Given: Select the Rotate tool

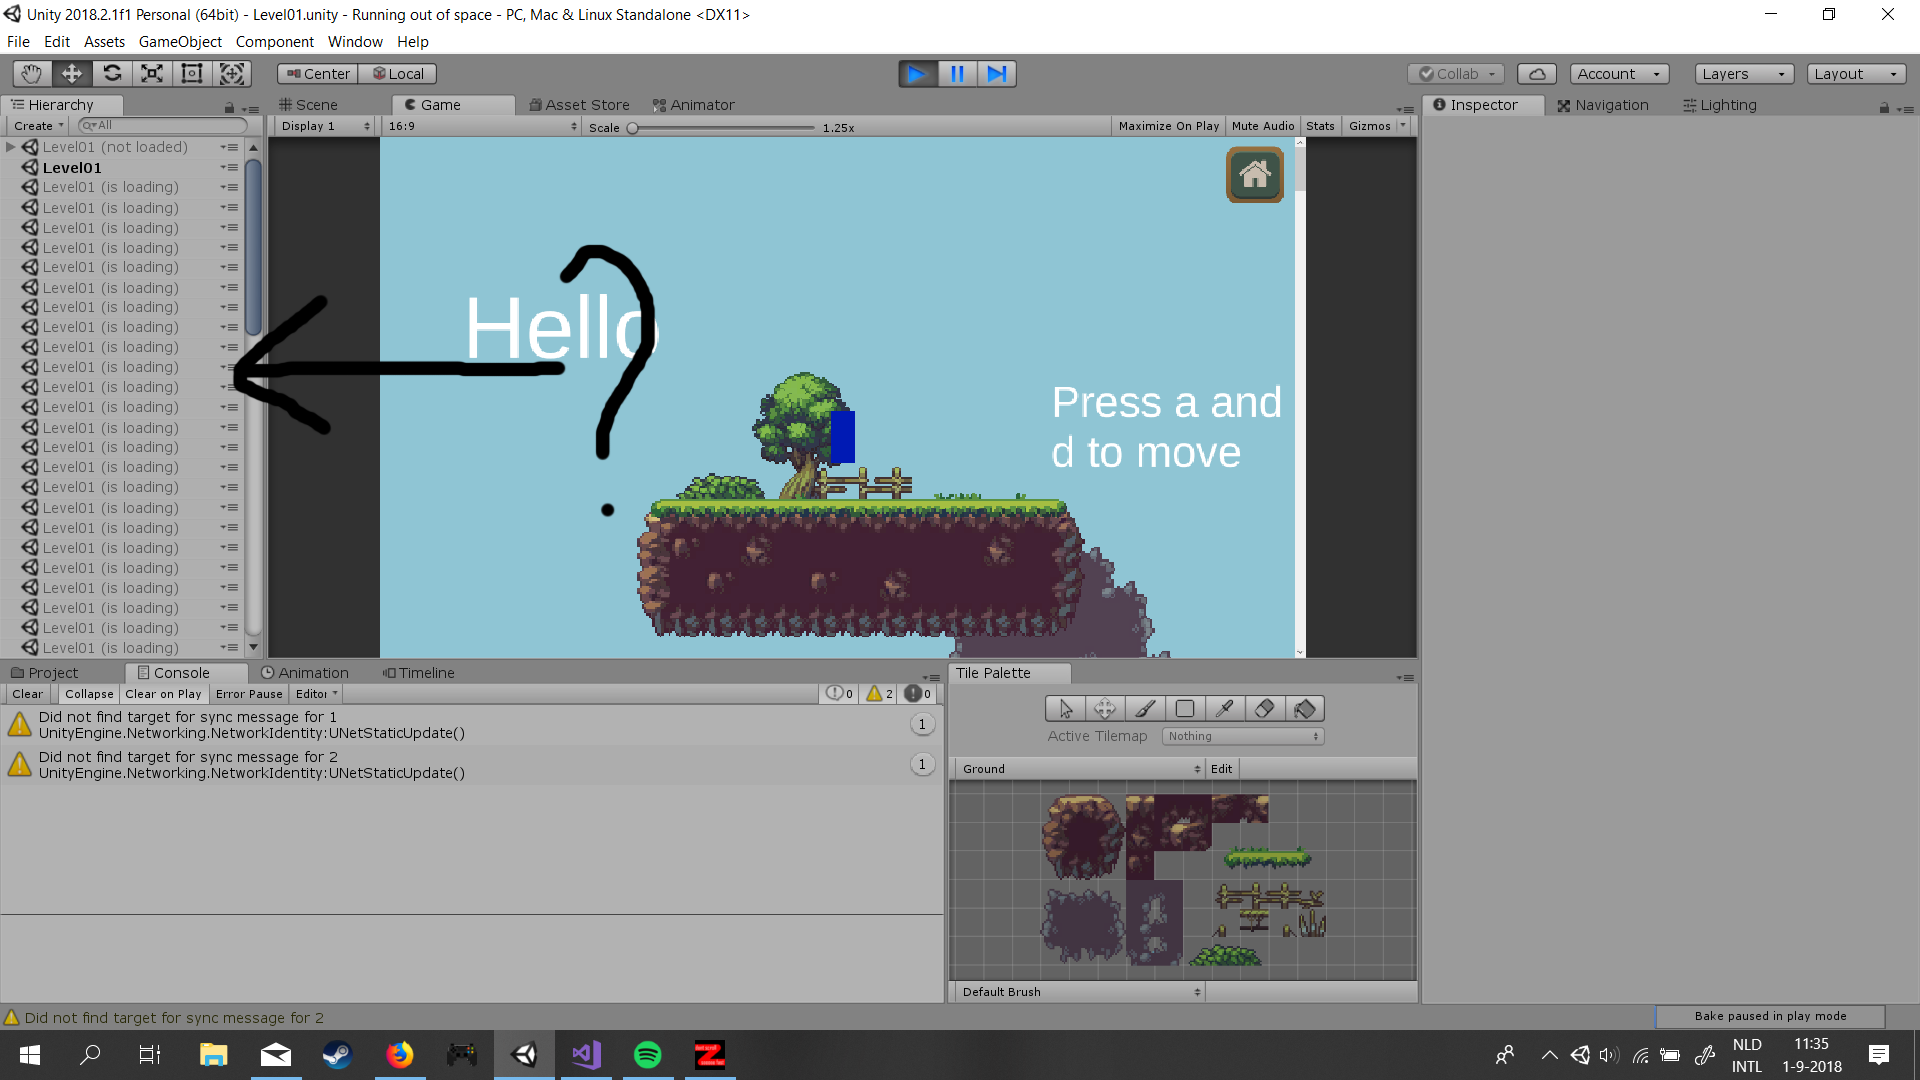Looking at the screenshot, I should 112,73.
